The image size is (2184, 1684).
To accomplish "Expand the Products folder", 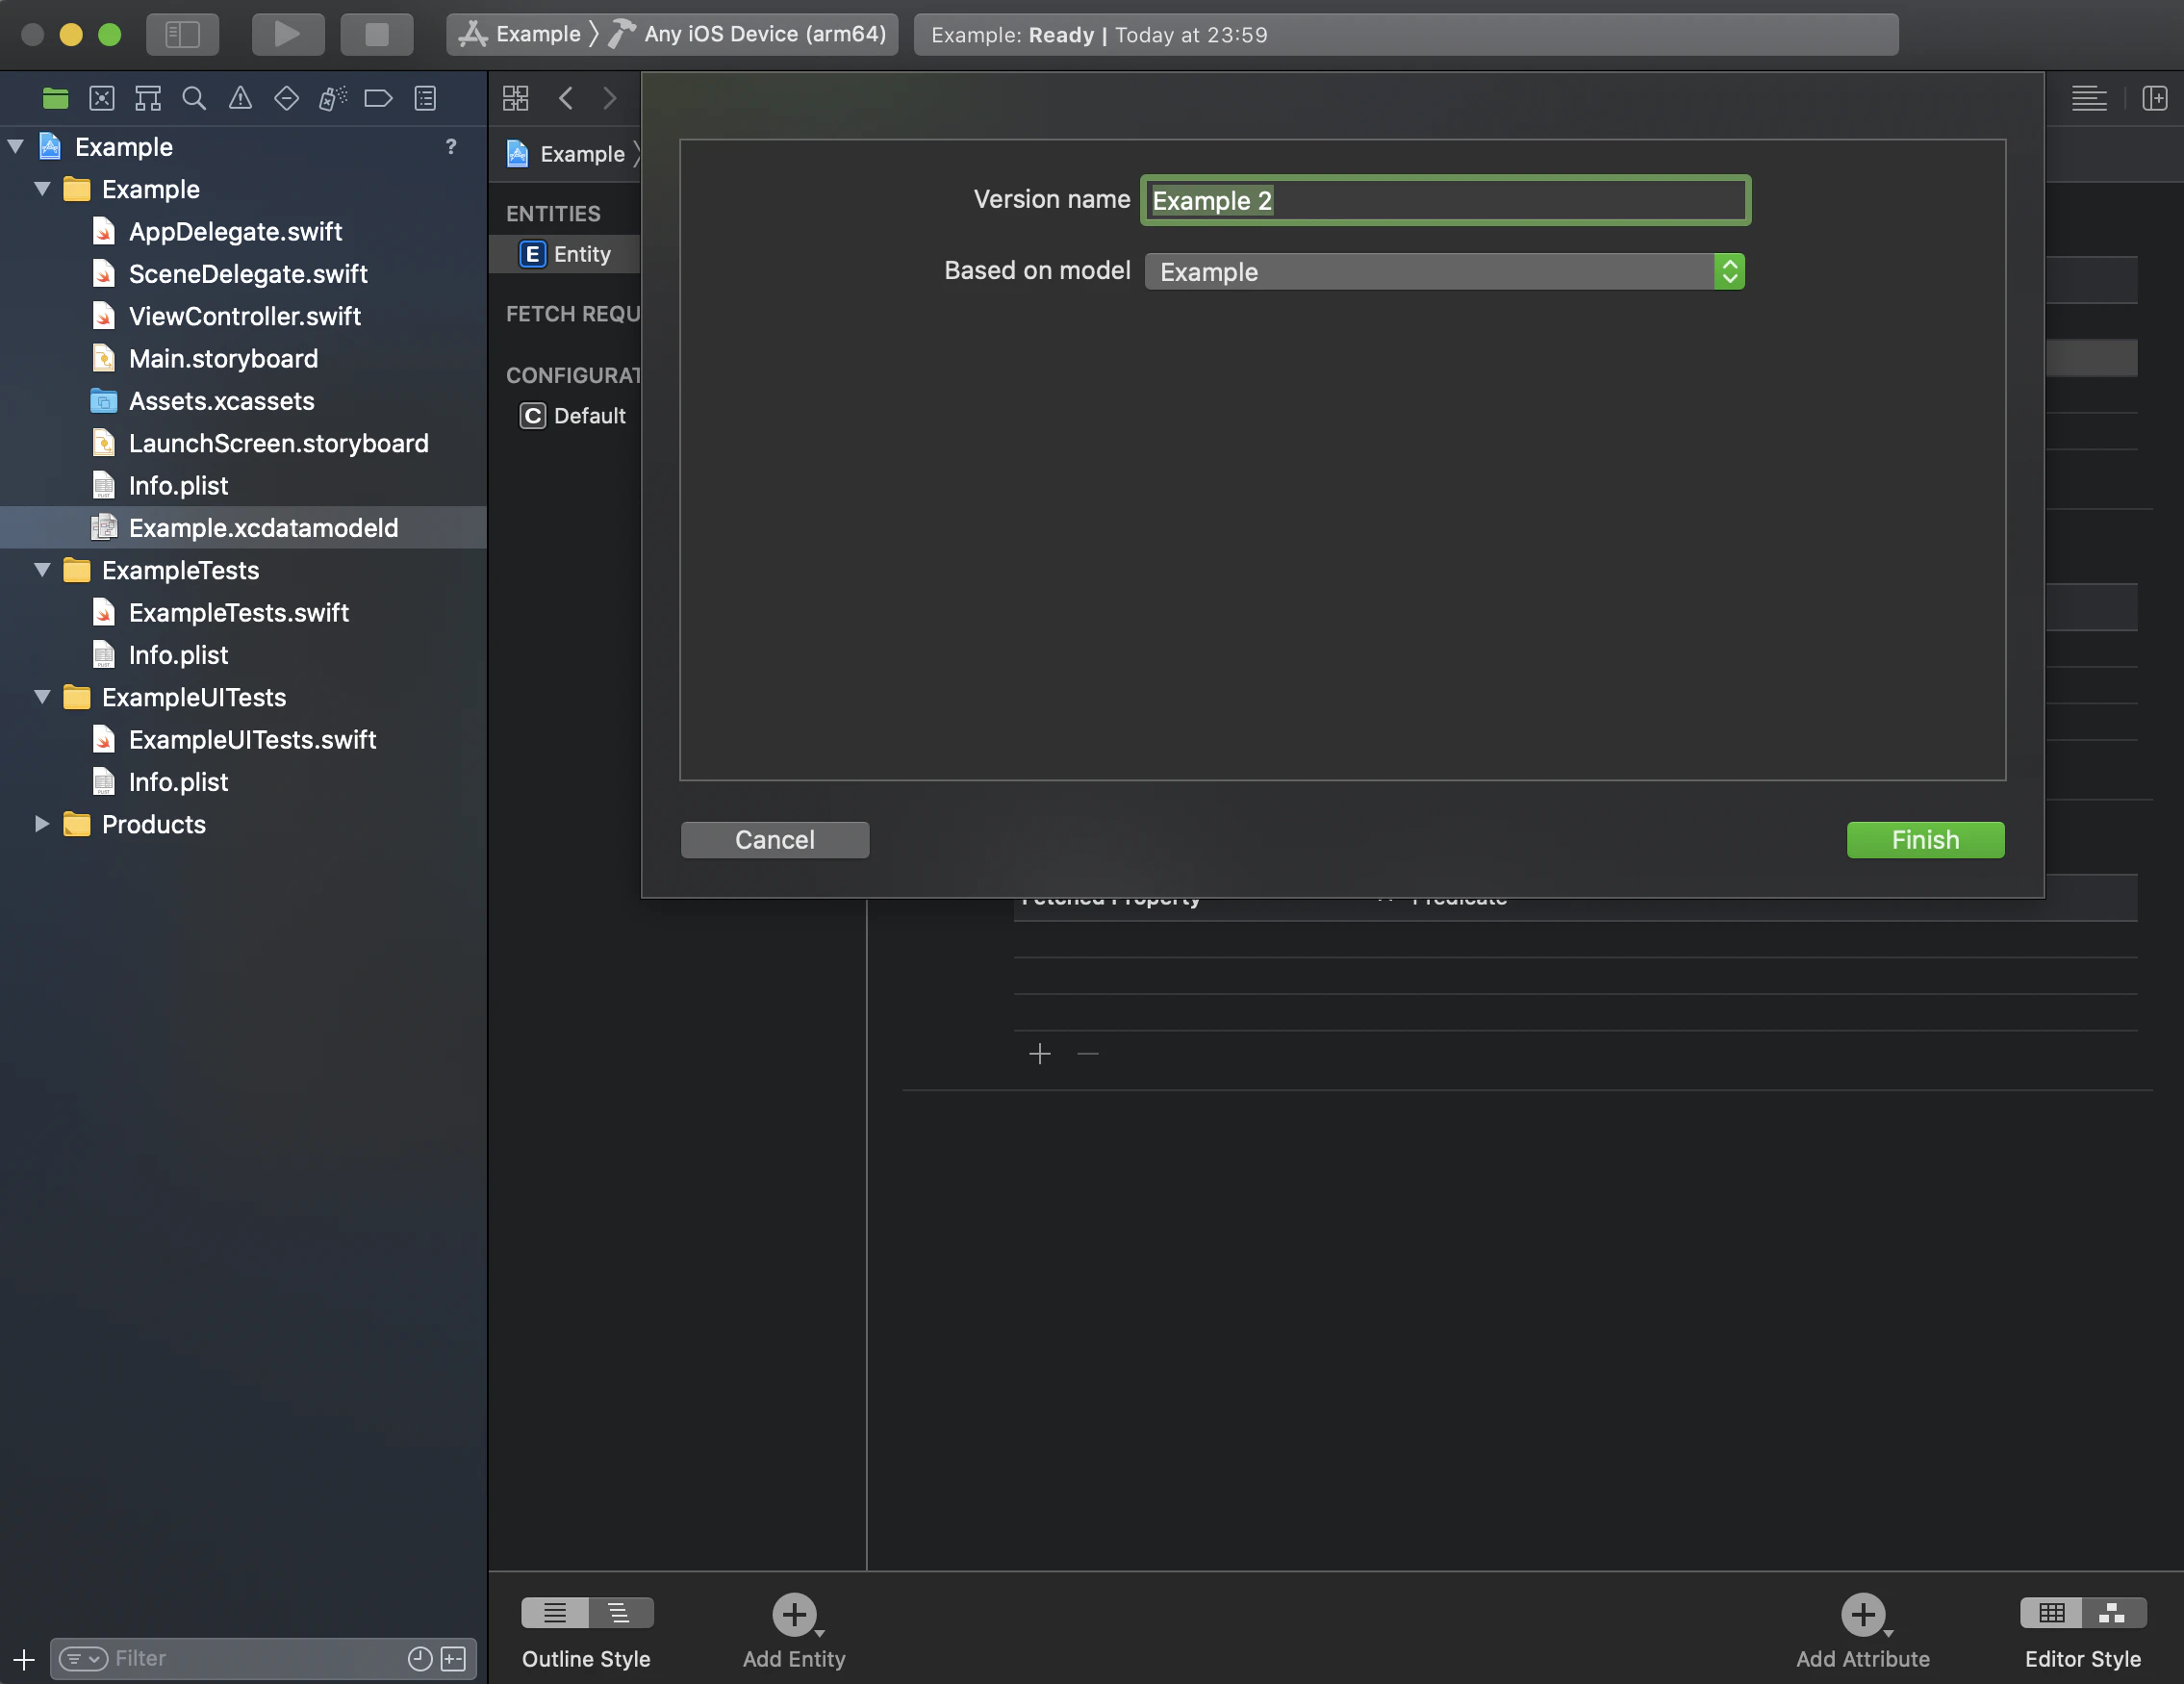I will point(43,824).
